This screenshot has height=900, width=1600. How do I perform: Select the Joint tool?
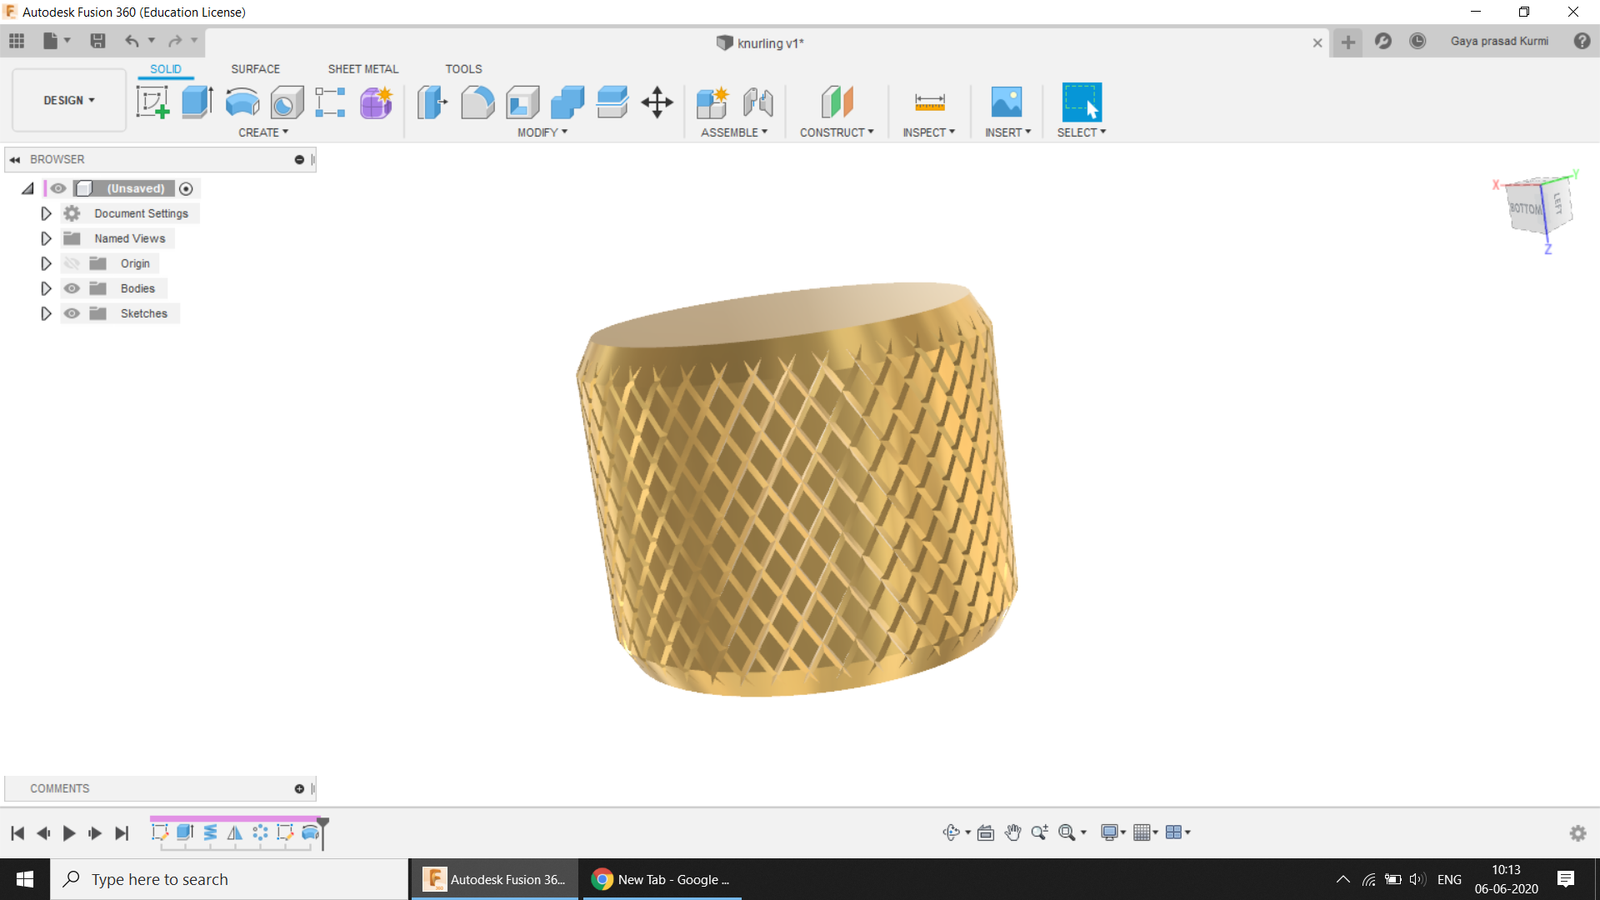758,102
